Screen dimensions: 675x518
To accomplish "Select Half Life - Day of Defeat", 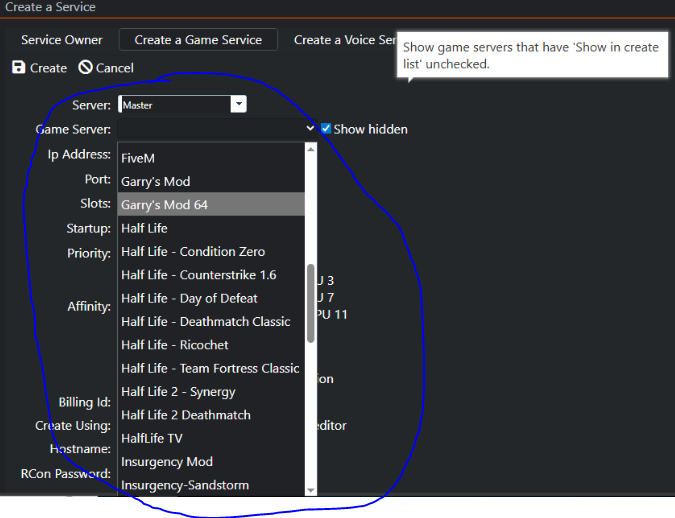I will [189, 298].
